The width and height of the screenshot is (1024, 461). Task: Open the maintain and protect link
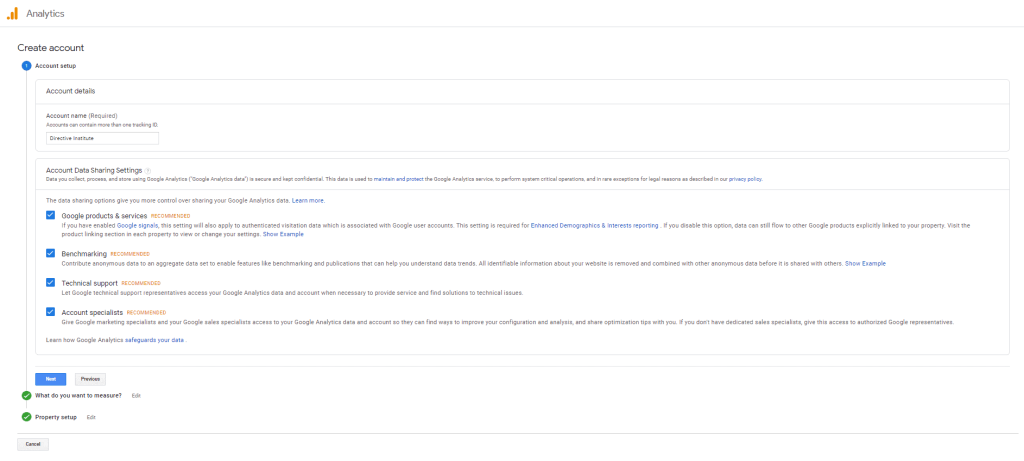398,179
